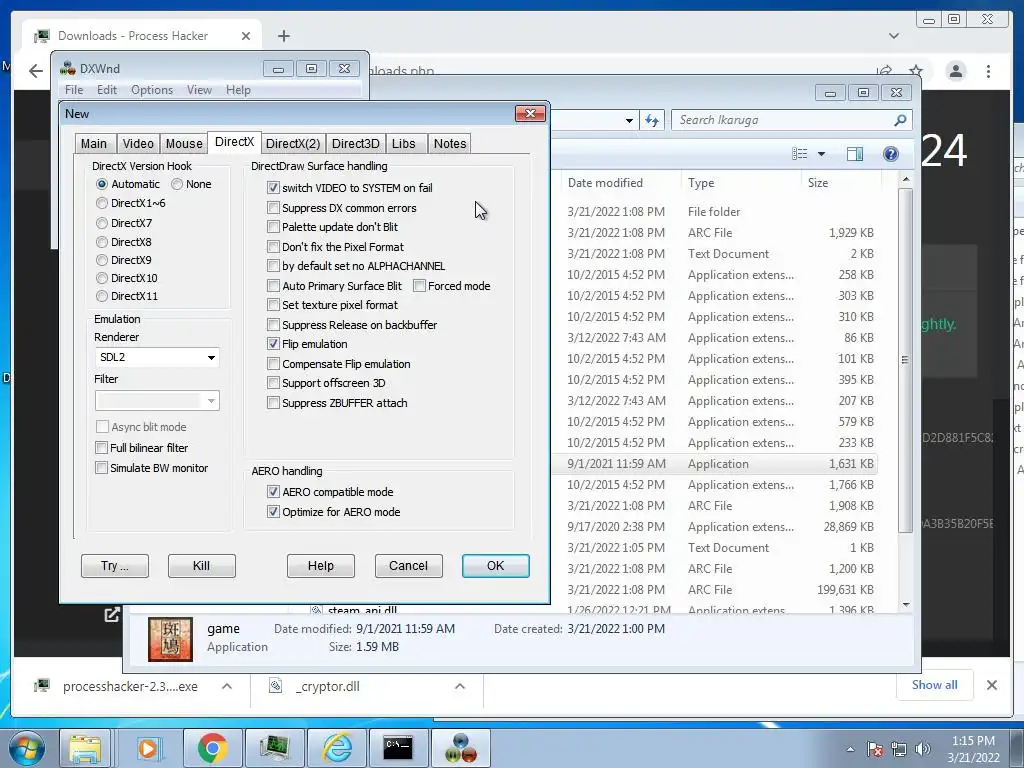Close the Chrome downloads bar

pos(991,685)
